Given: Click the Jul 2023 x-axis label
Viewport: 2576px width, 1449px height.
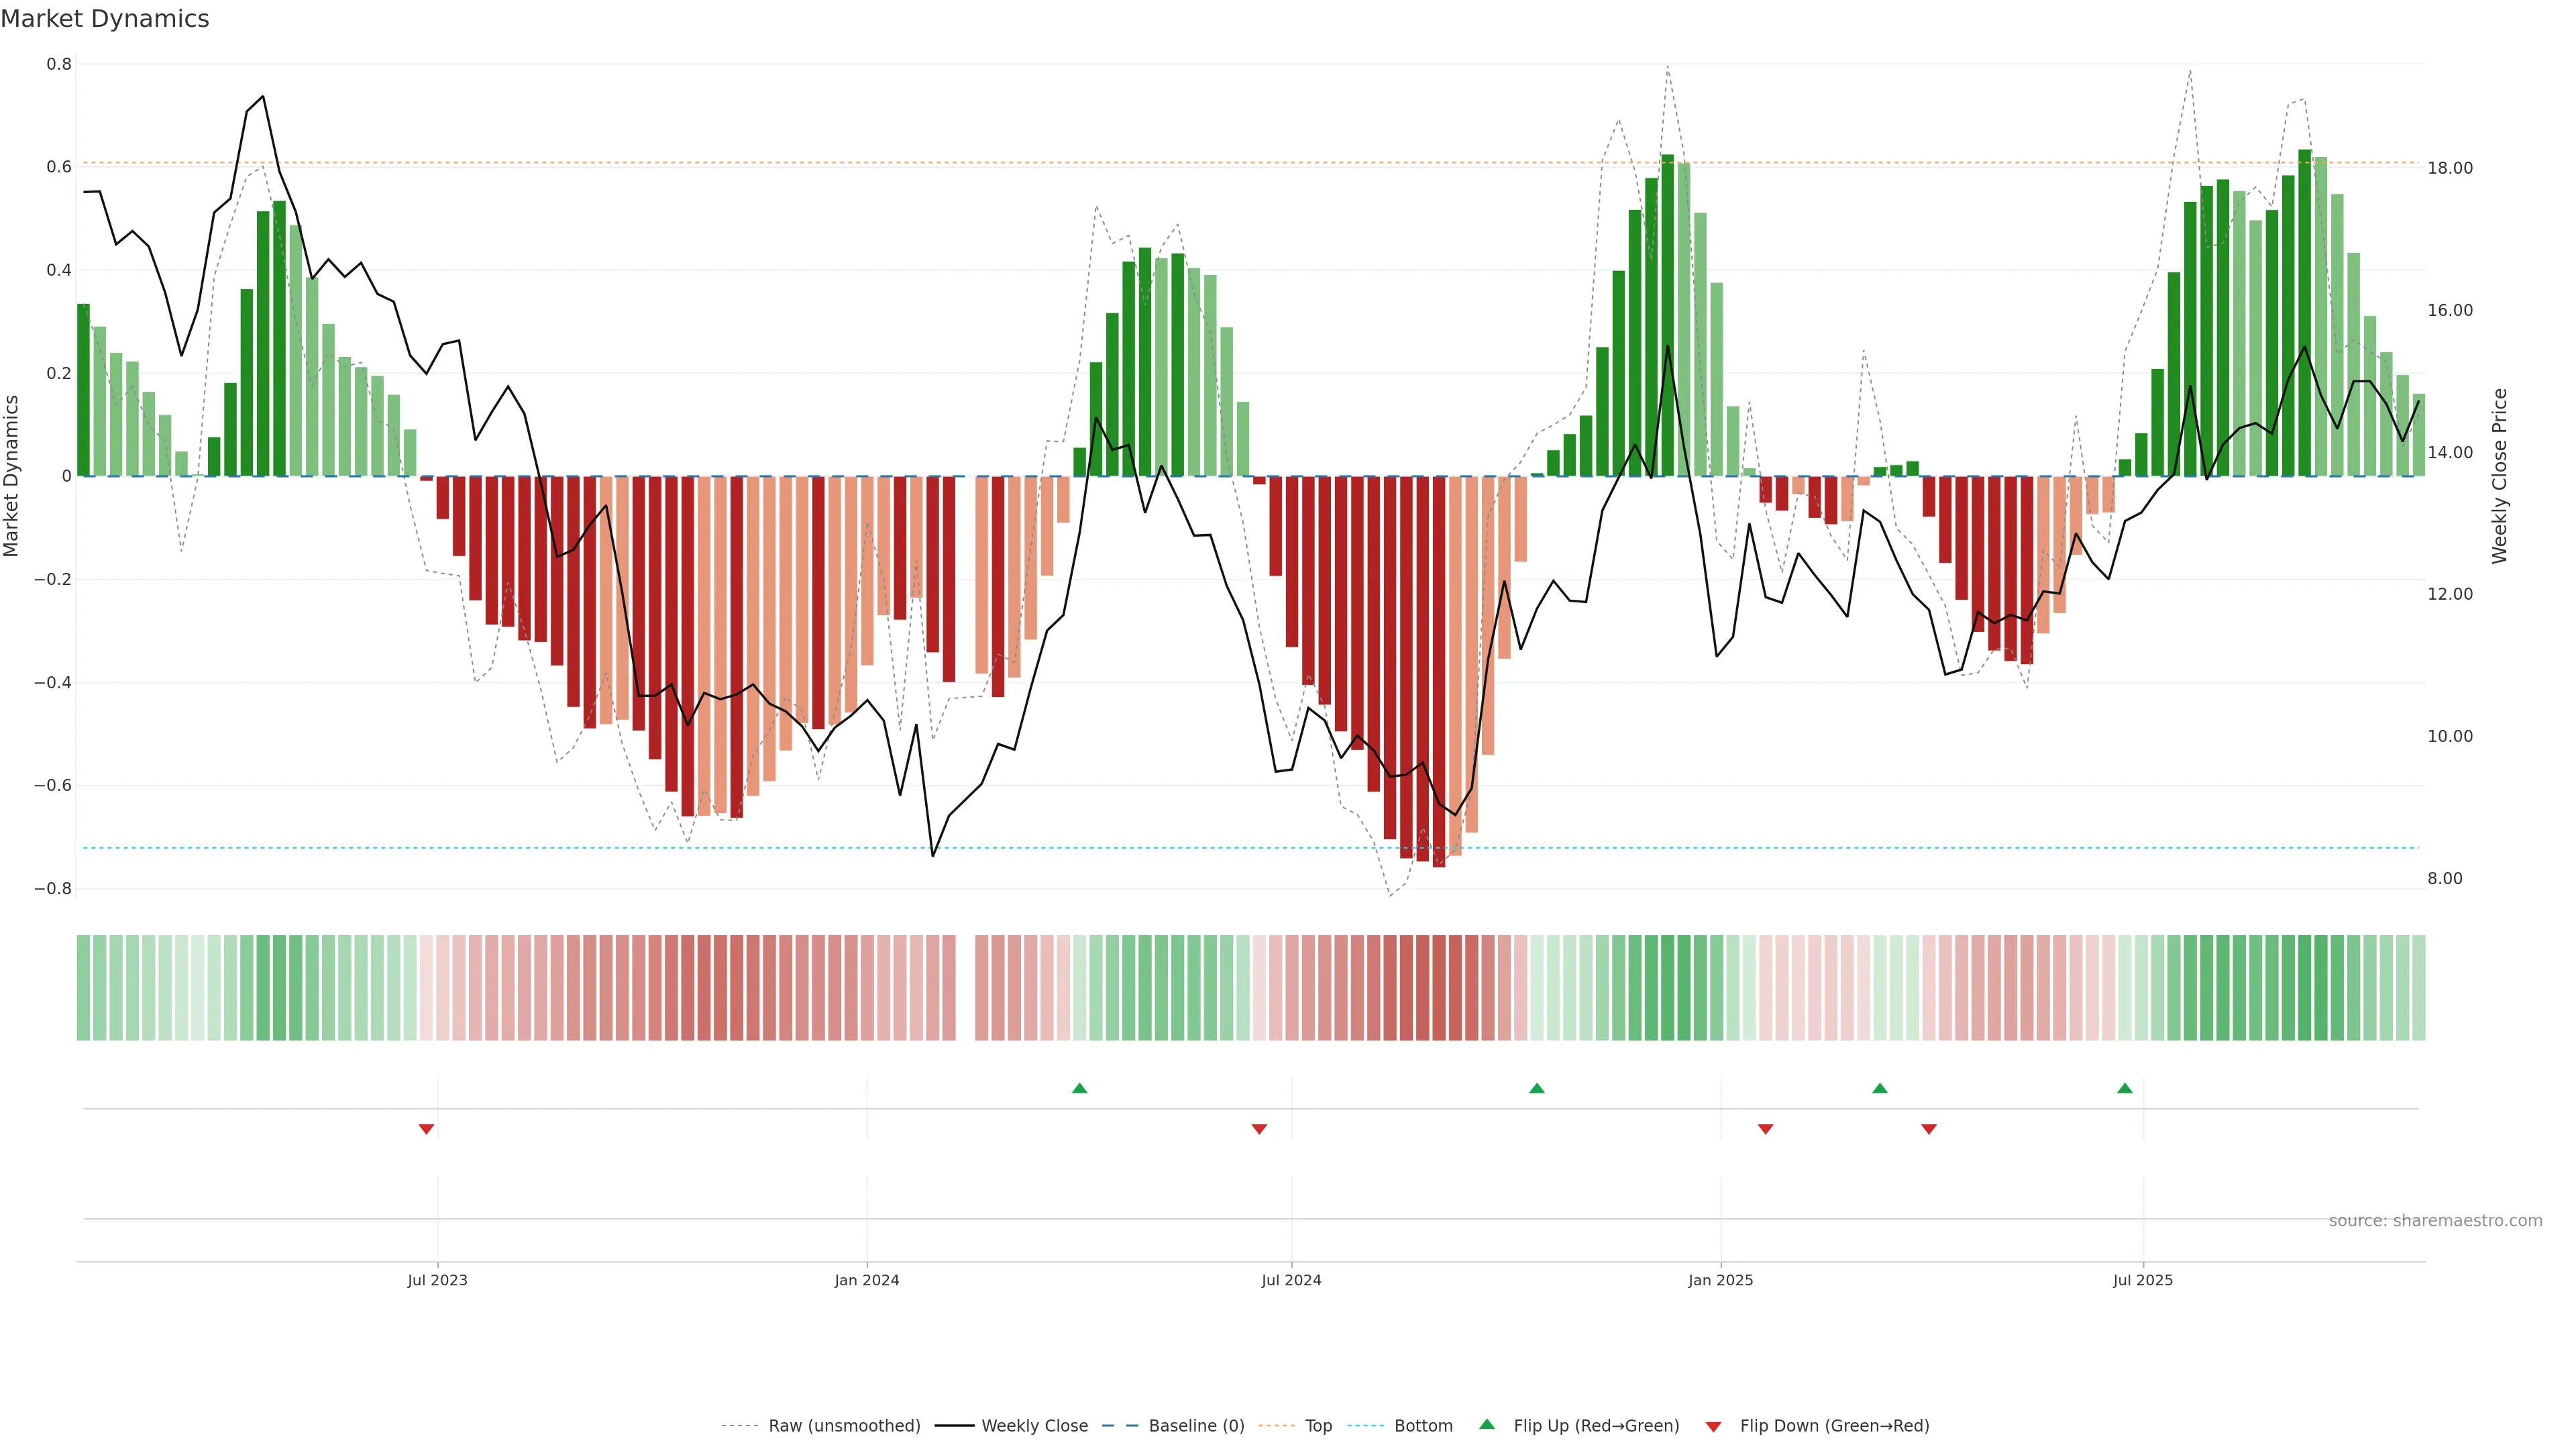Looking at the screenshot, I should [x=437, y=1280].
